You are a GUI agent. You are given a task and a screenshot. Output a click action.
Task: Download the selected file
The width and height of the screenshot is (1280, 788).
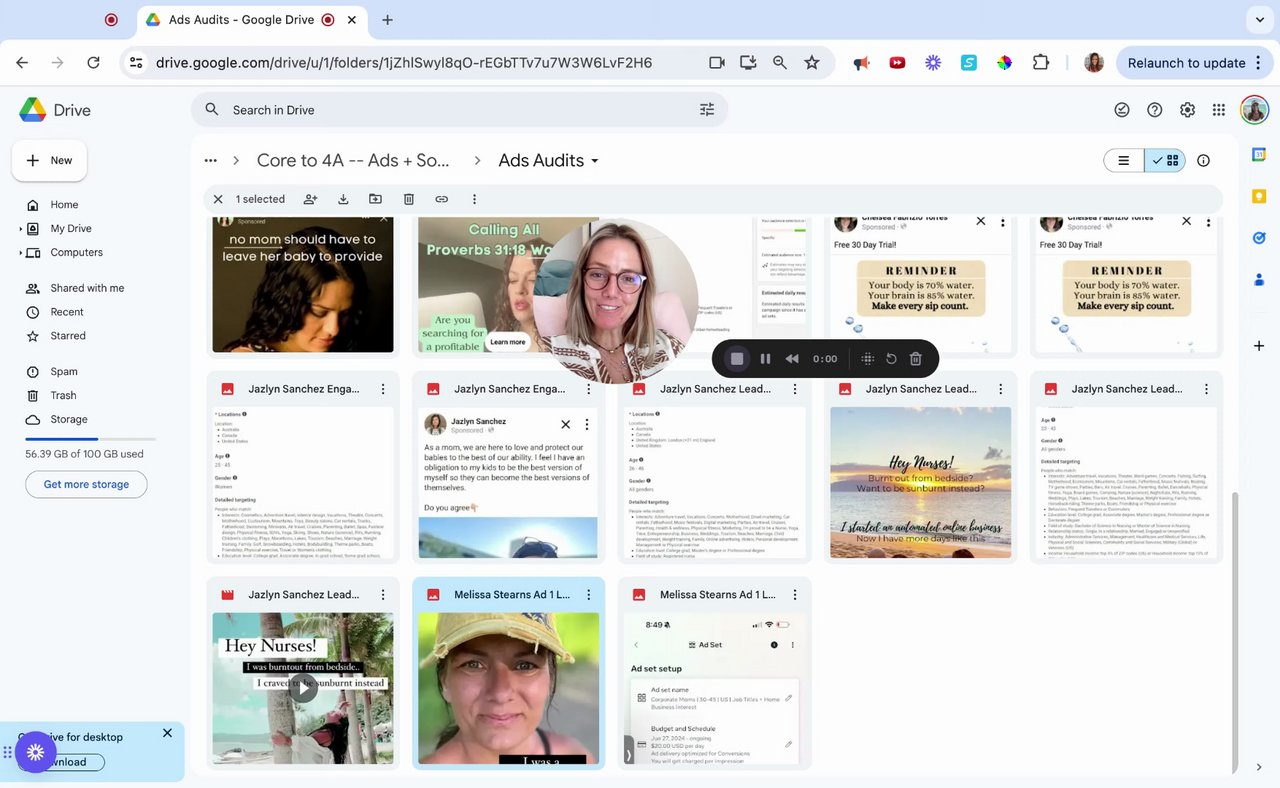coord(343,199)
